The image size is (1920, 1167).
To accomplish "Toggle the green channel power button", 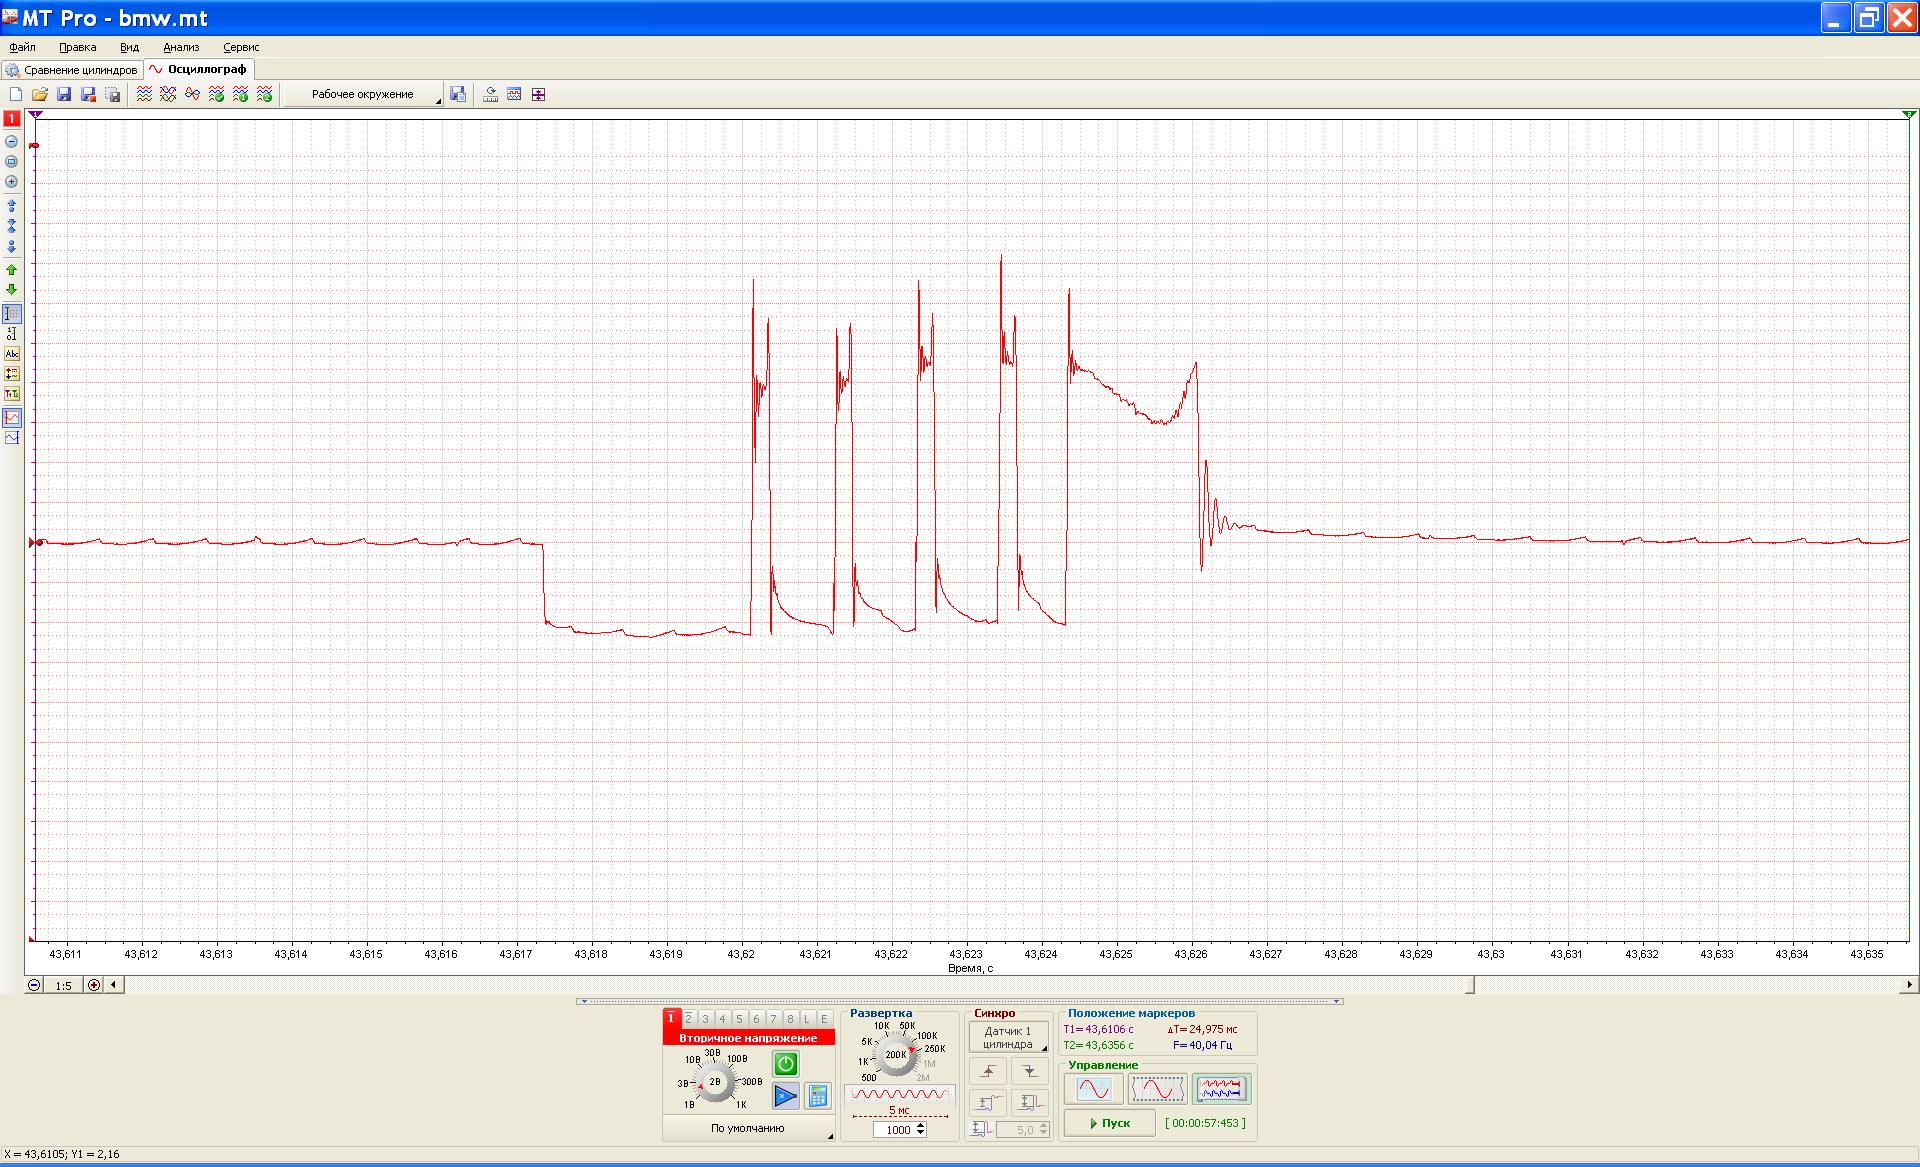I will tap(786, 1064).
